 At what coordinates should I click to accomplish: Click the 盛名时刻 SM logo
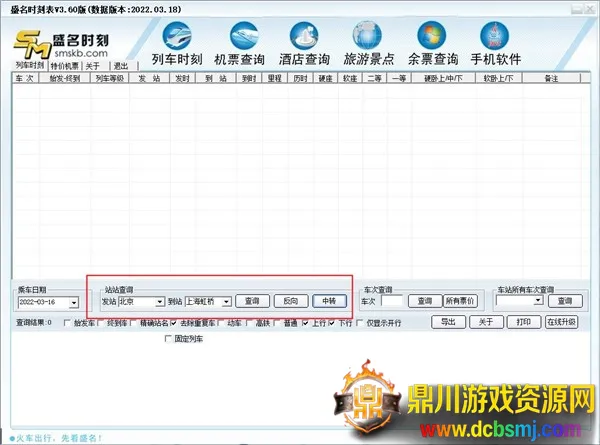pyautogui.click(x=62, y=44)
